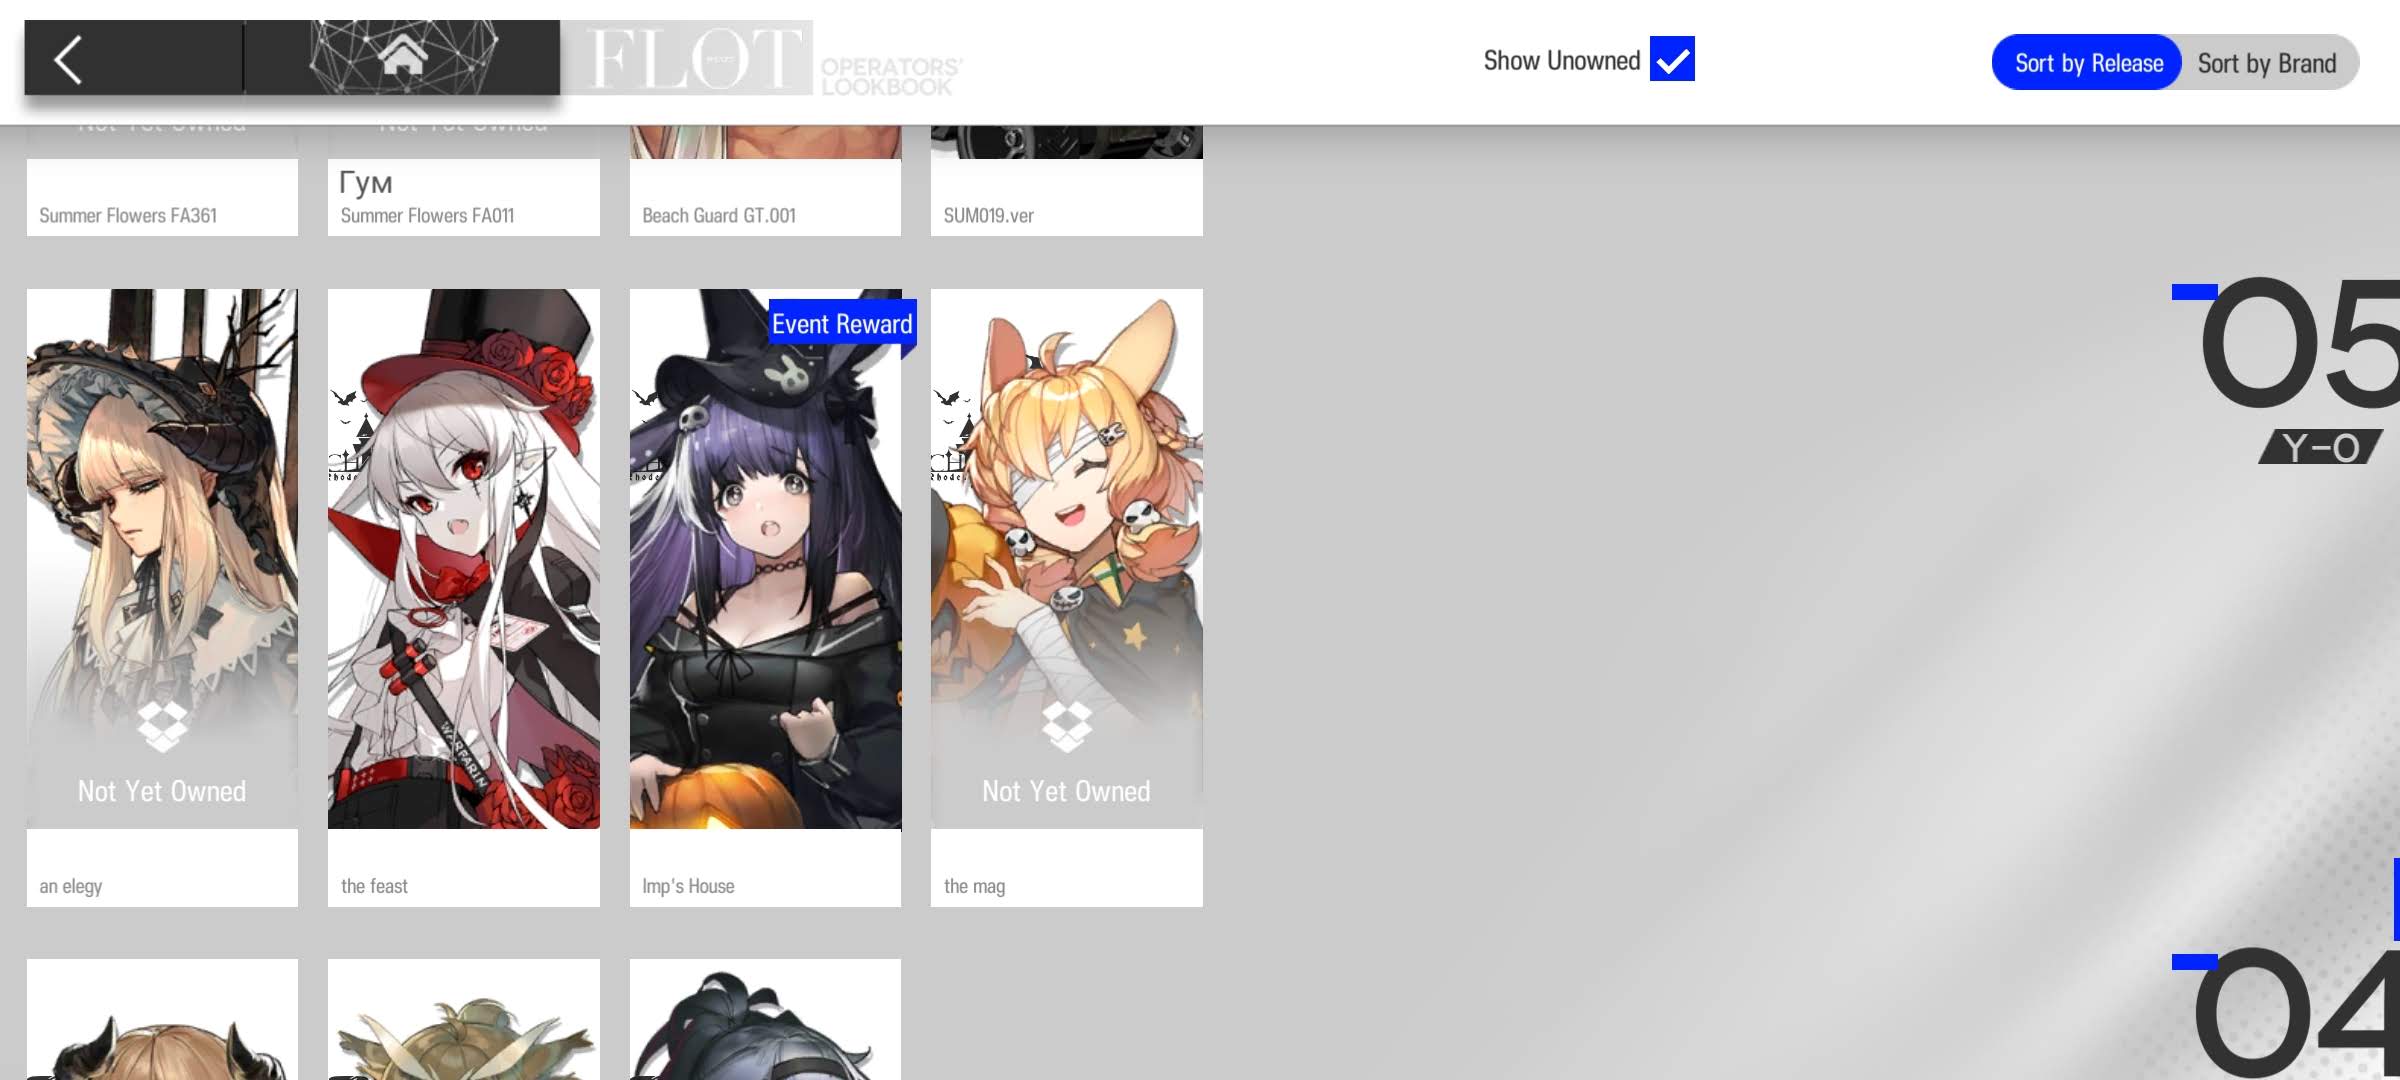Click Summer Flowers FA011 card label
This screenshot has height=1080, width=2400.
427,215
